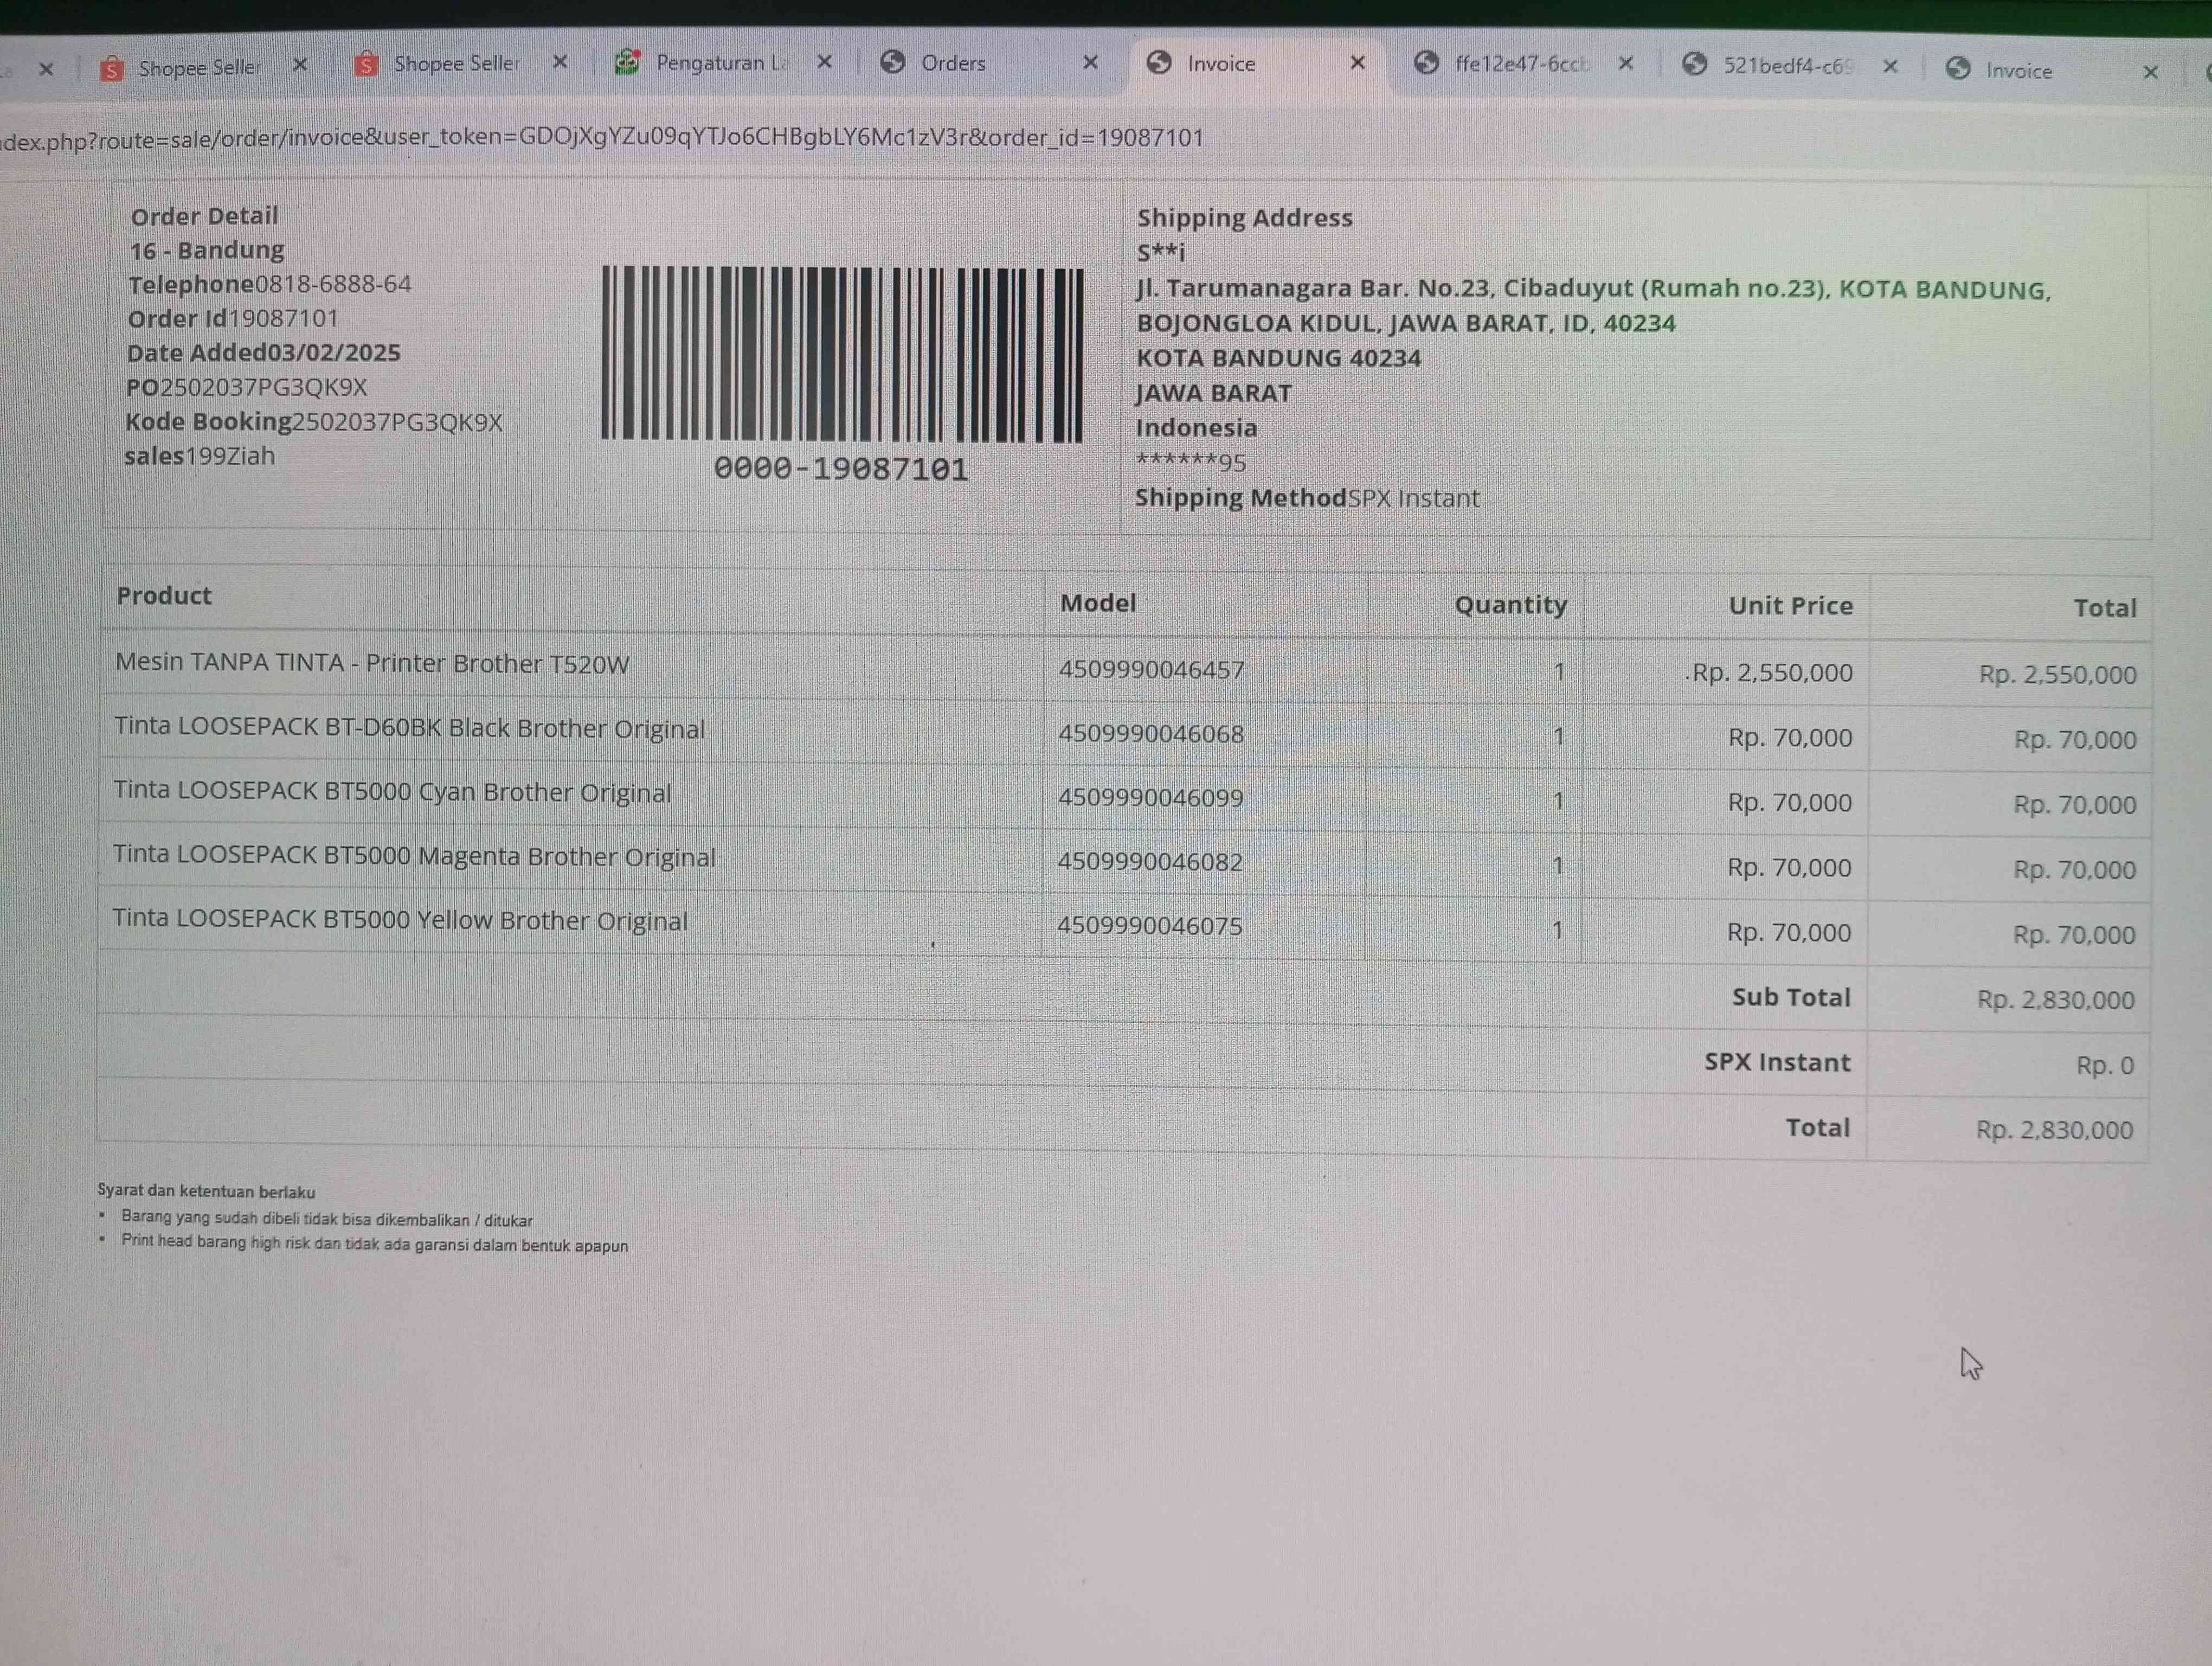This screenshot has width=2212, height=1666.
Task: Click Printer Brother T520W product row
Action: coord(372,664)
